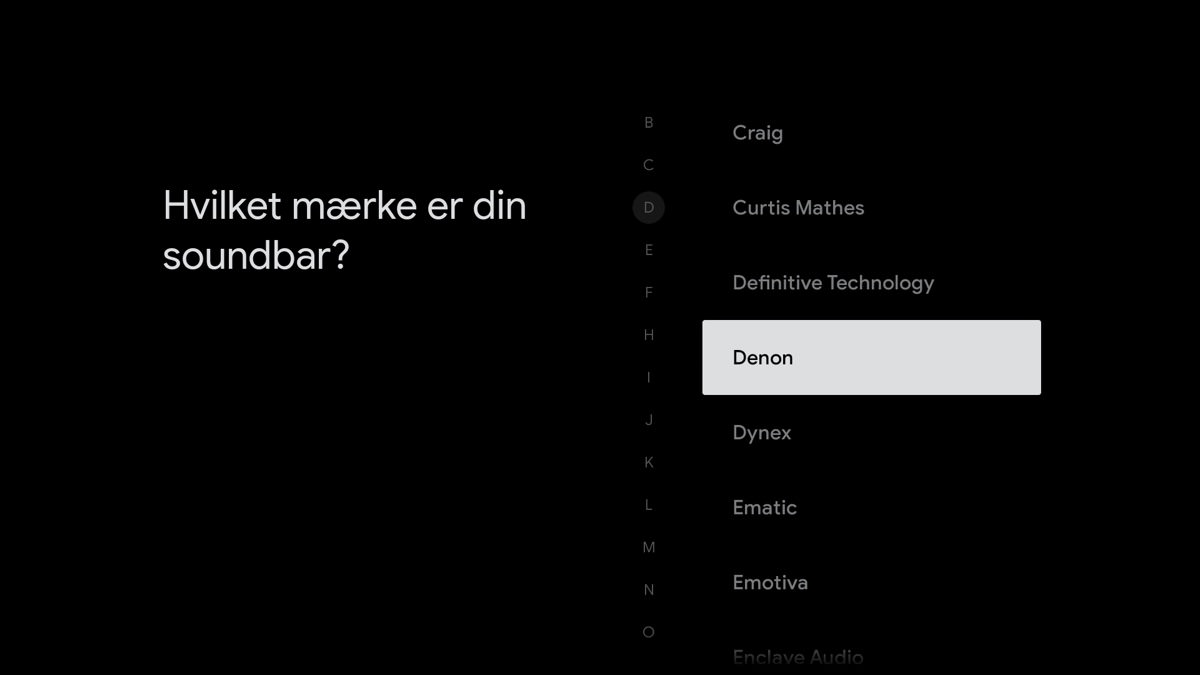Viewport: 1200px width, 675px height.
Task: Choose Craig from the brand list
Action: click(871, 133)
